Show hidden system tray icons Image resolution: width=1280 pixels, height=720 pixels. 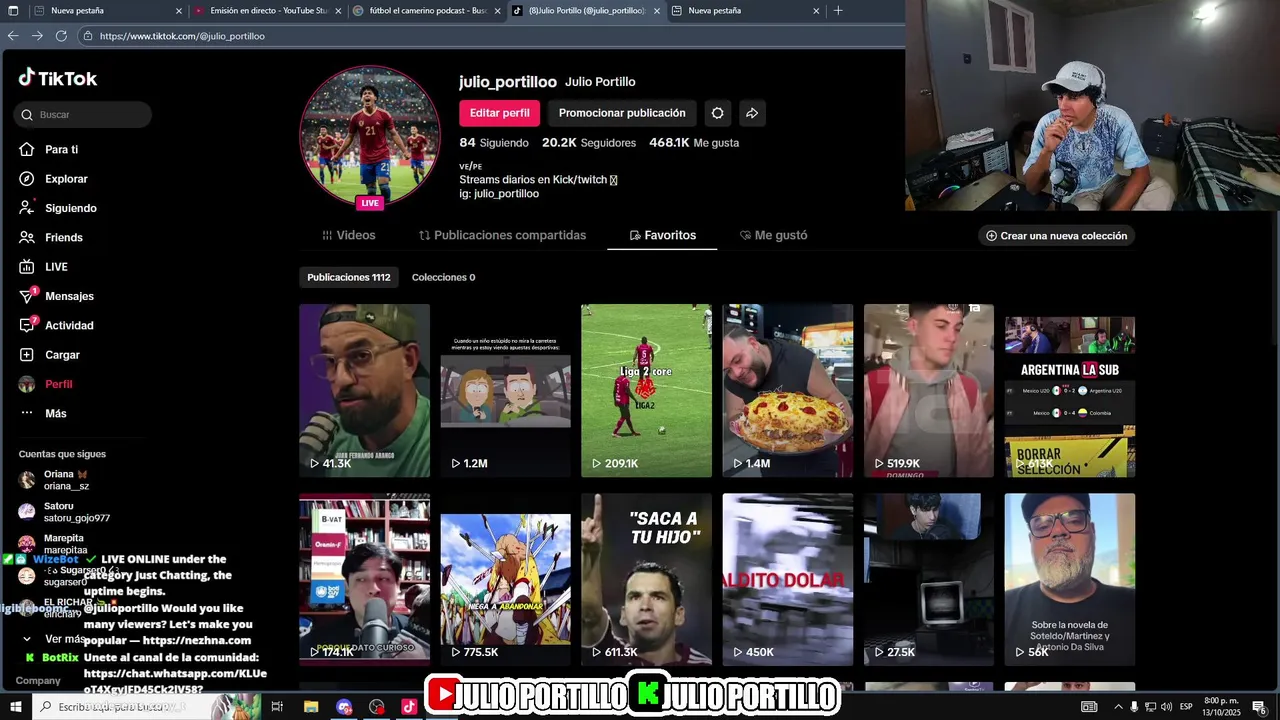pyautogui.click(x=1118, y=707)
